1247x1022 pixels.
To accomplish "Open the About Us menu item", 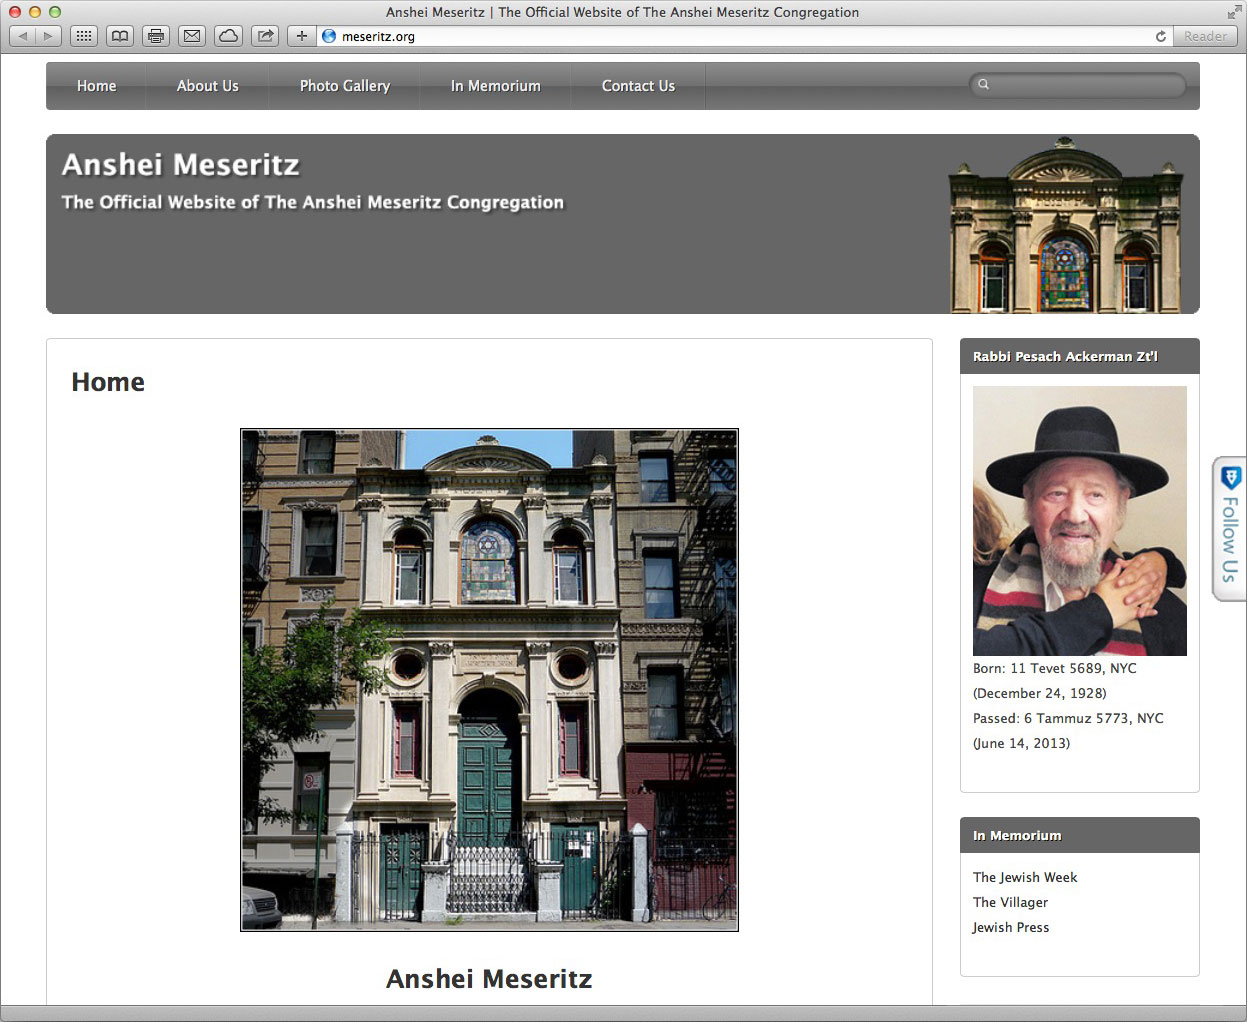I will [x=207, y=86].
